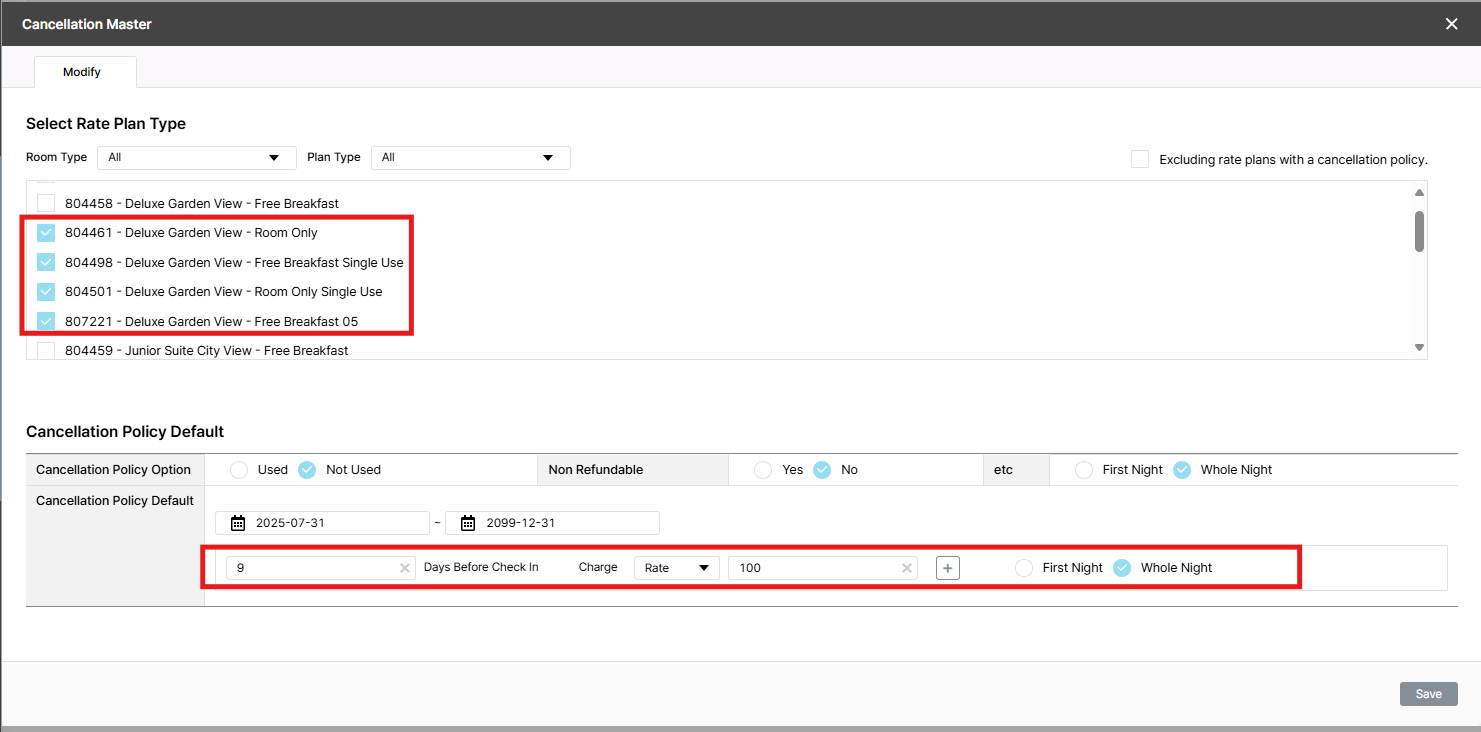Check 804458 Deluxe Garden View Free Breakfast
The height and width of the screenshot is (732, 1481).
[46, 203]
